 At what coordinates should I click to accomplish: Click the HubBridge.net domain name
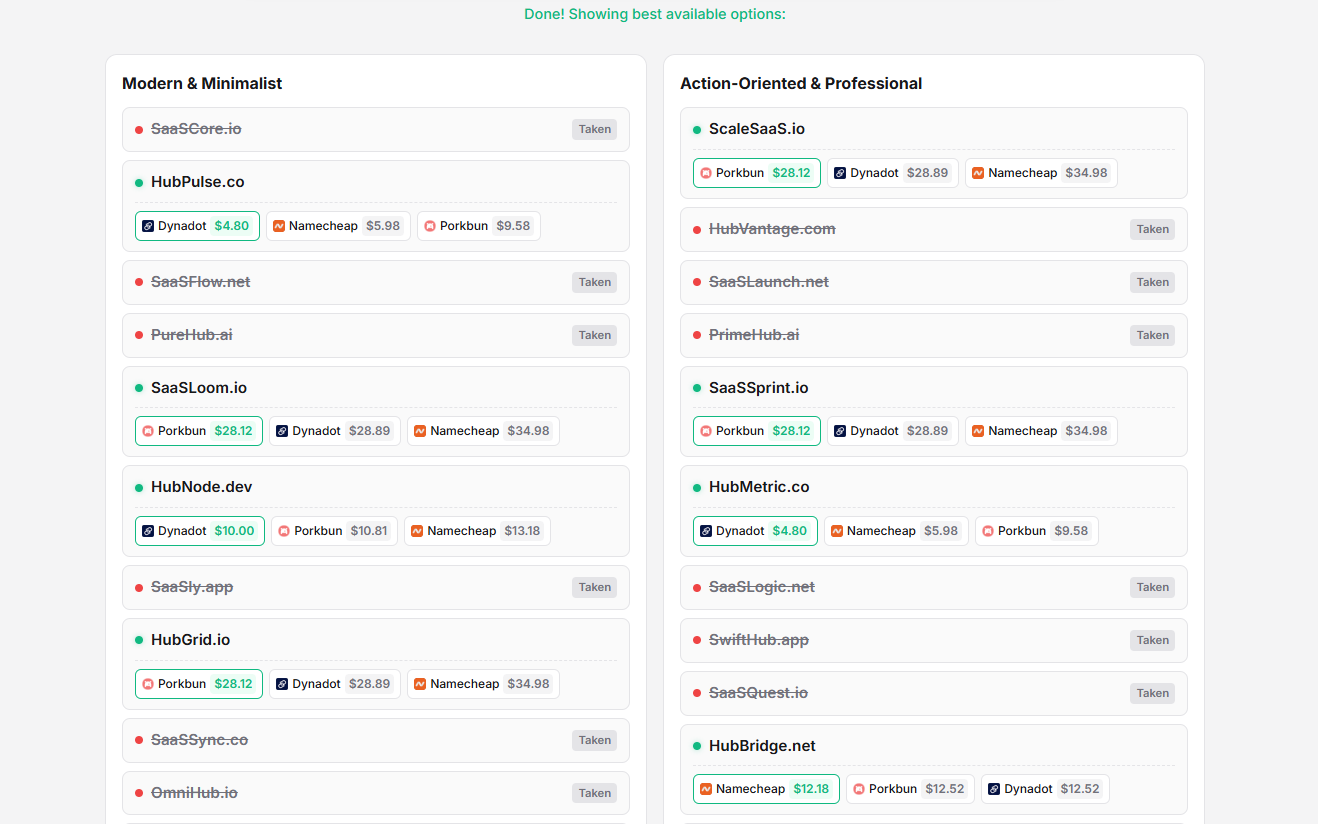[x=762, y=746]
